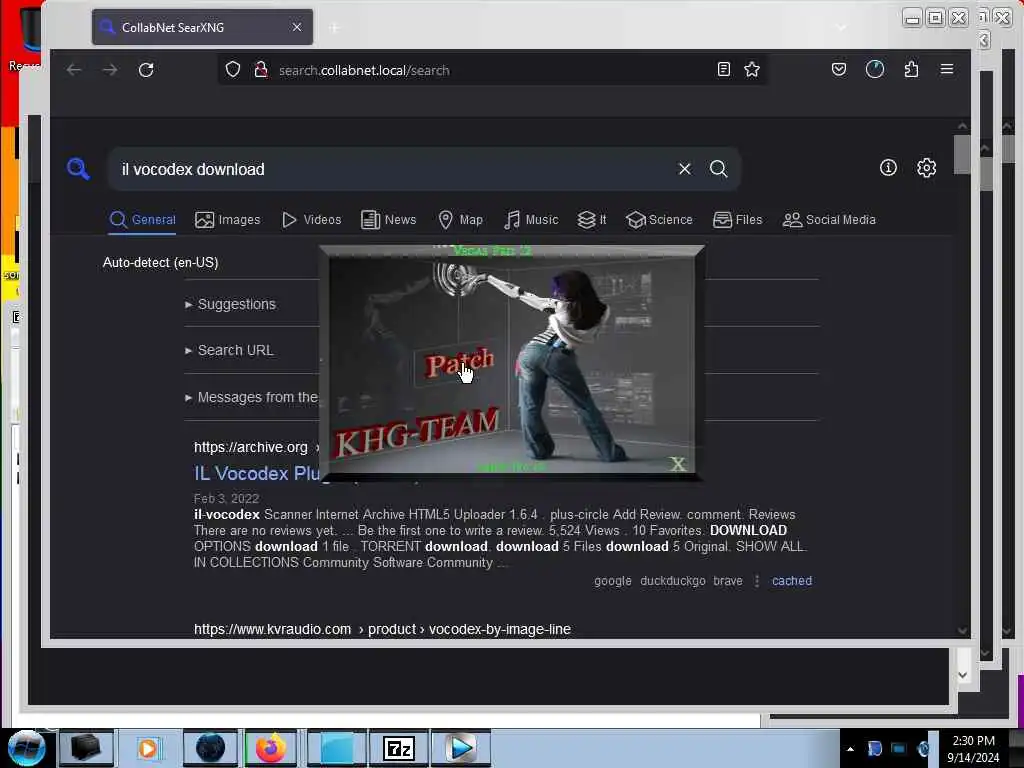Viewport: 1024px width, 768px height.
Task: Open the Auto-detect (en-US) language selector
Action: (161, 263)
